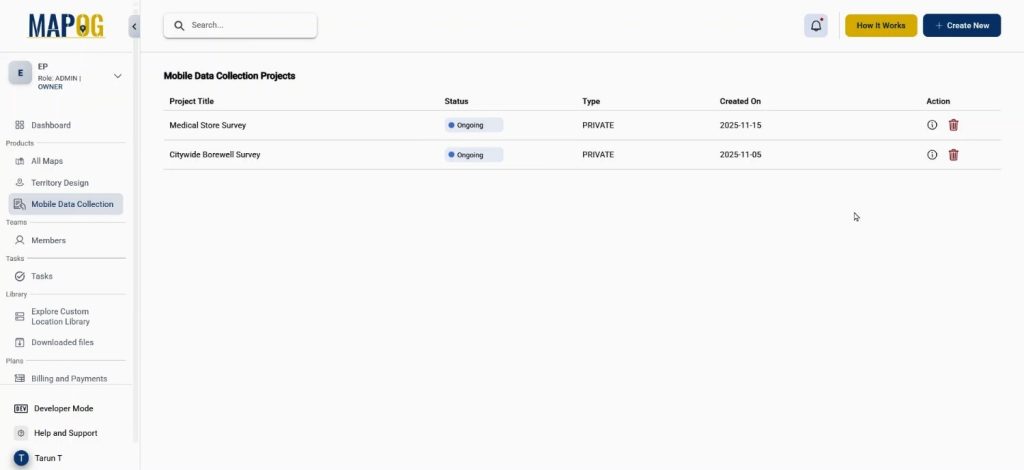Click the Status column header

coord(456,101)
